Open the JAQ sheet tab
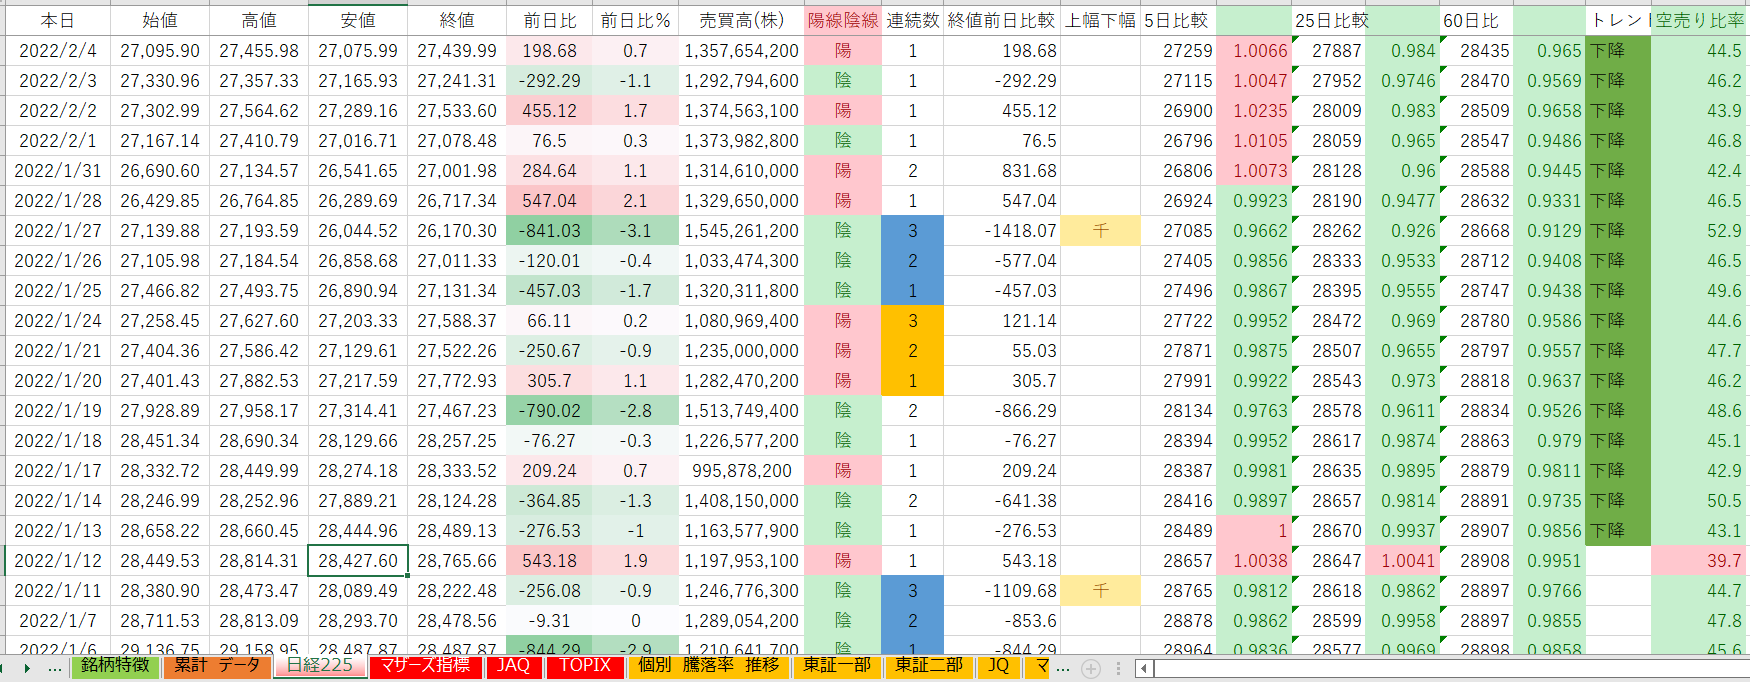The width and height of the screenshot is (1750, 682). (514, 666)
